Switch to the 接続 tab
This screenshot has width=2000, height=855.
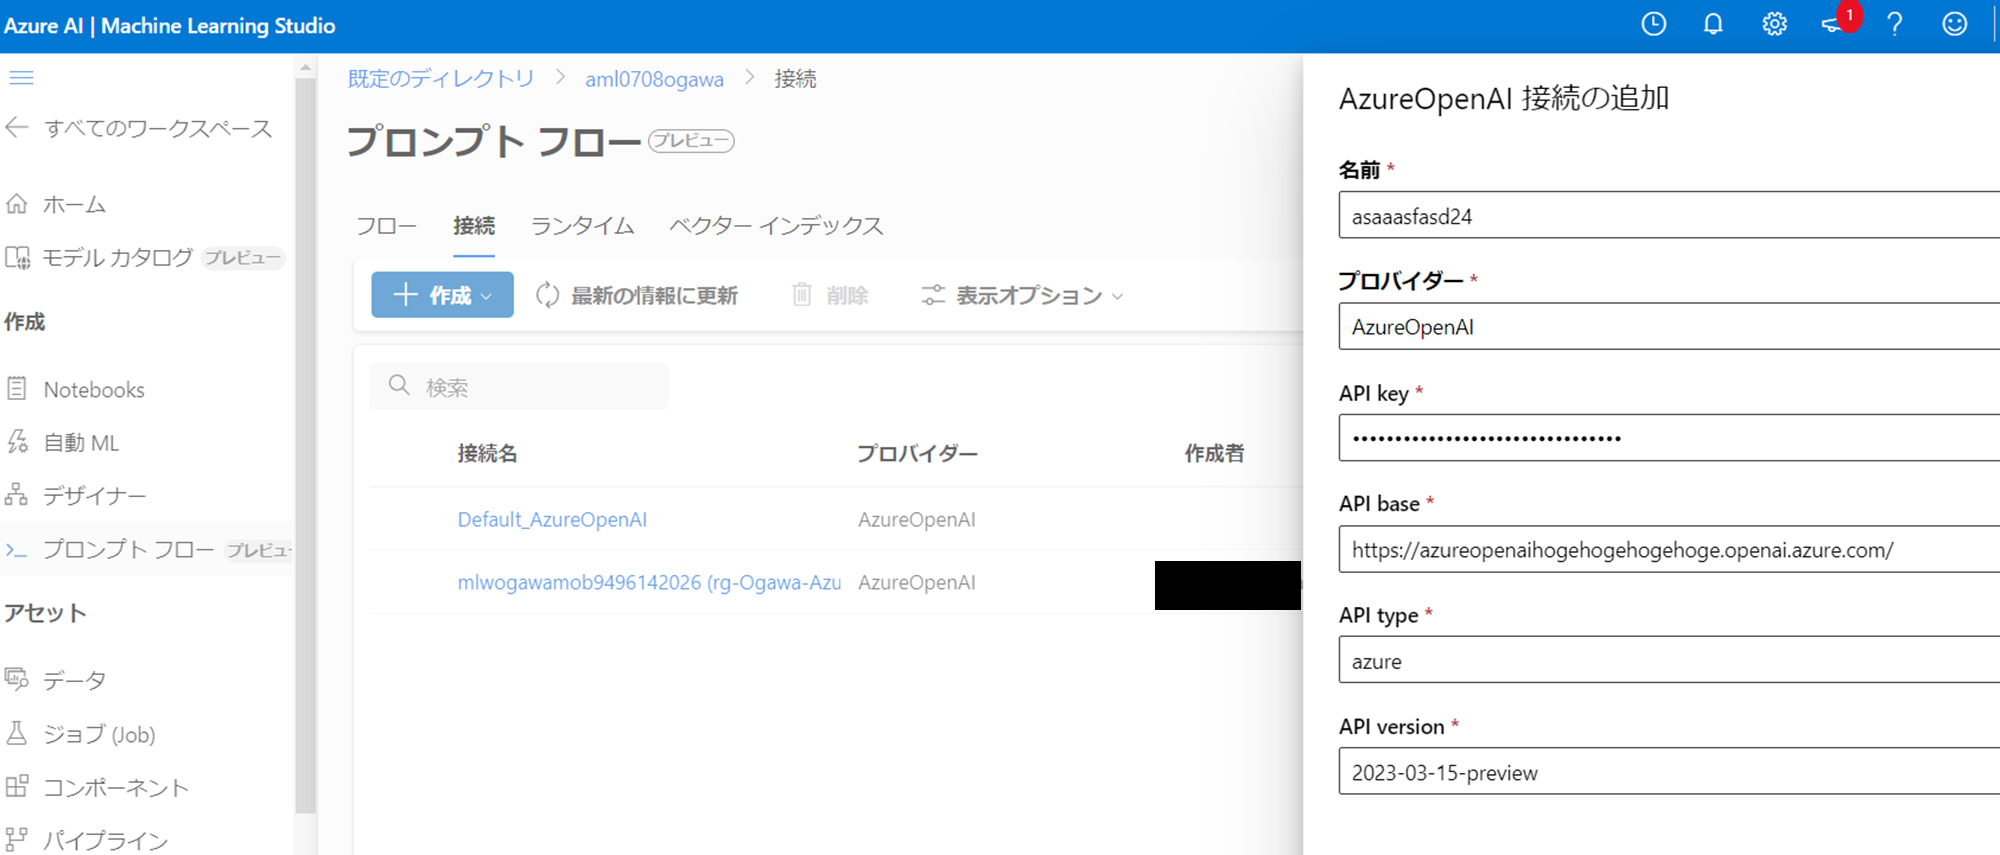click(474, 226)
